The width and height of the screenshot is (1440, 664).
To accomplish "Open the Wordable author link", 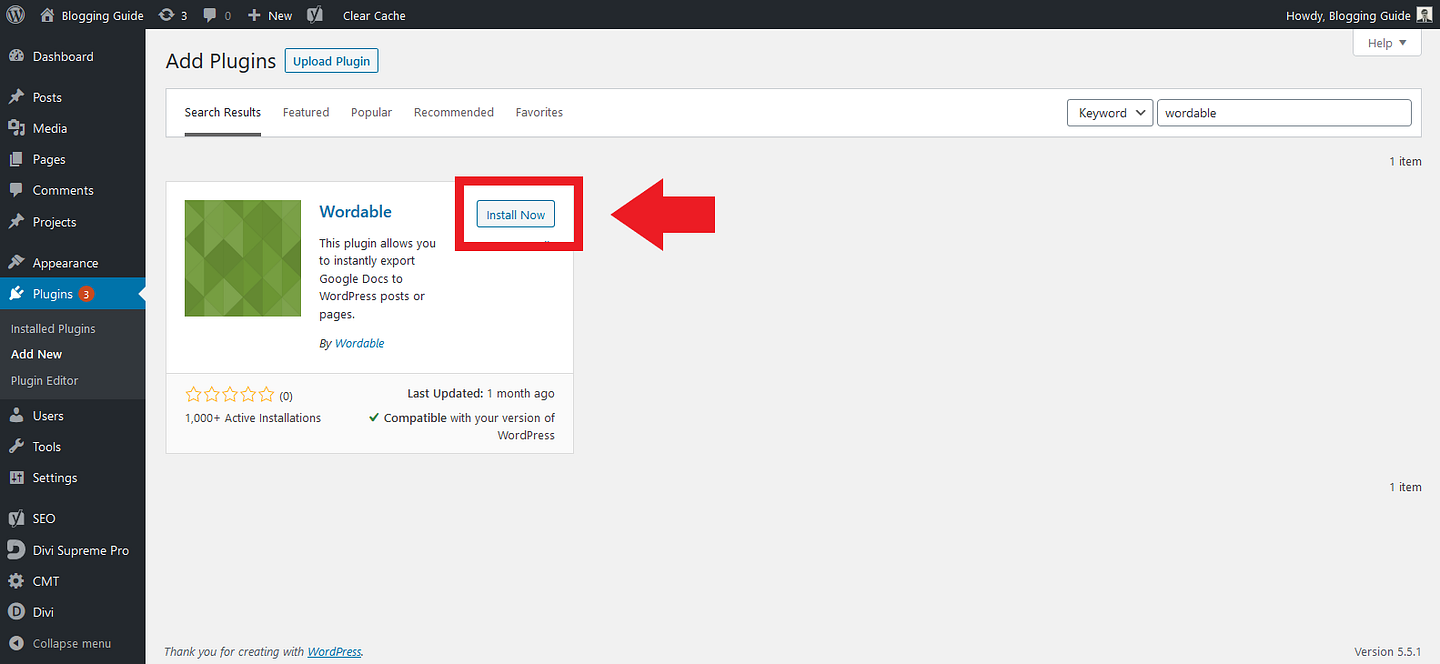I will [x=359, y=343].
